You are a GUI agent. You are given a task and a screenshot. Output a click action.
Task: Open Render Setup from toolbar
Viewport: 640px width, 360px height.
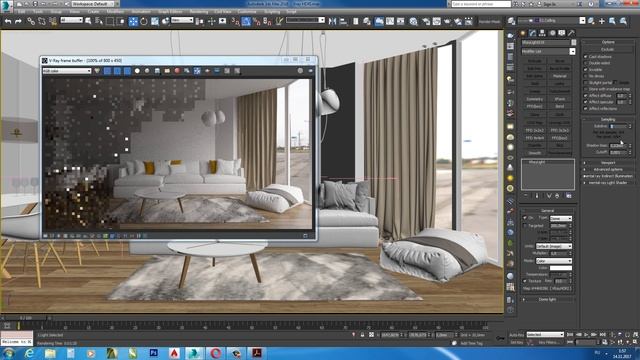pyautogui.click(x=426, y=21)
